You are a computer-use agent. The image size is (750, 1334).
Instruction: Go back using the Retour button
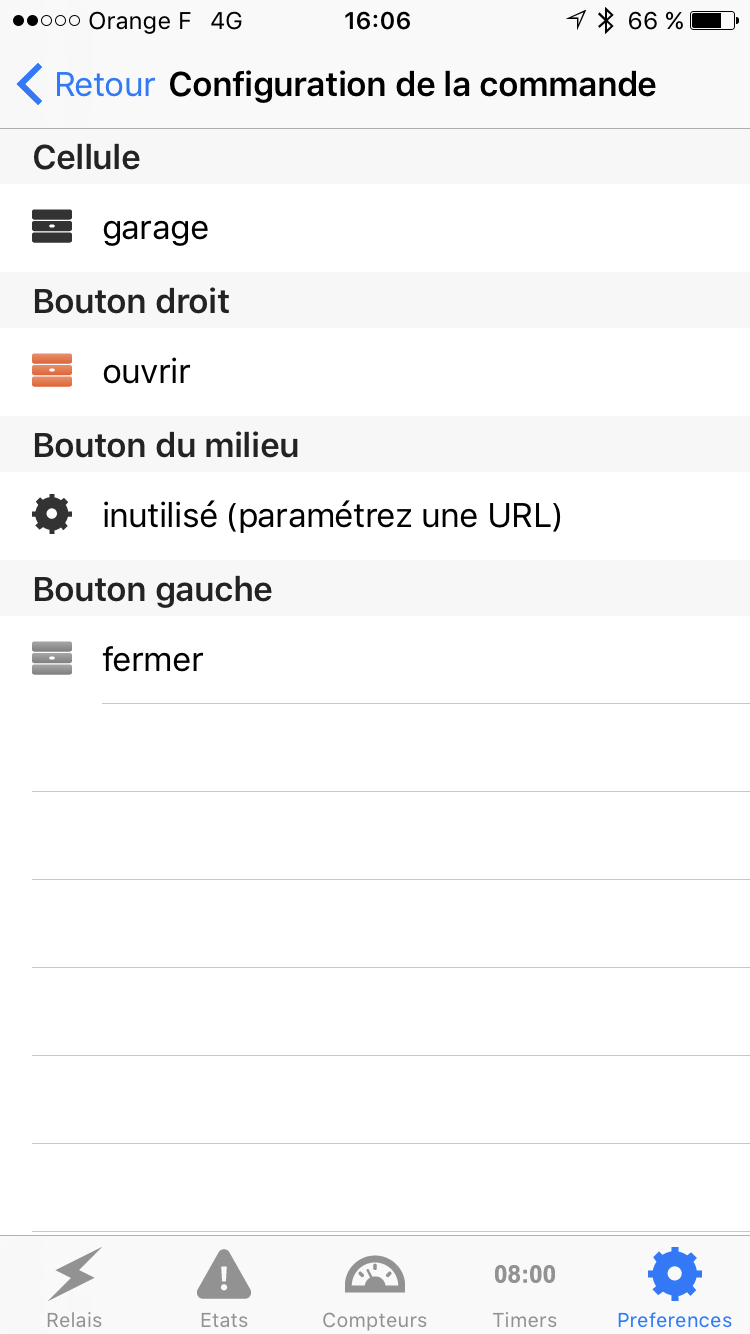104,85
